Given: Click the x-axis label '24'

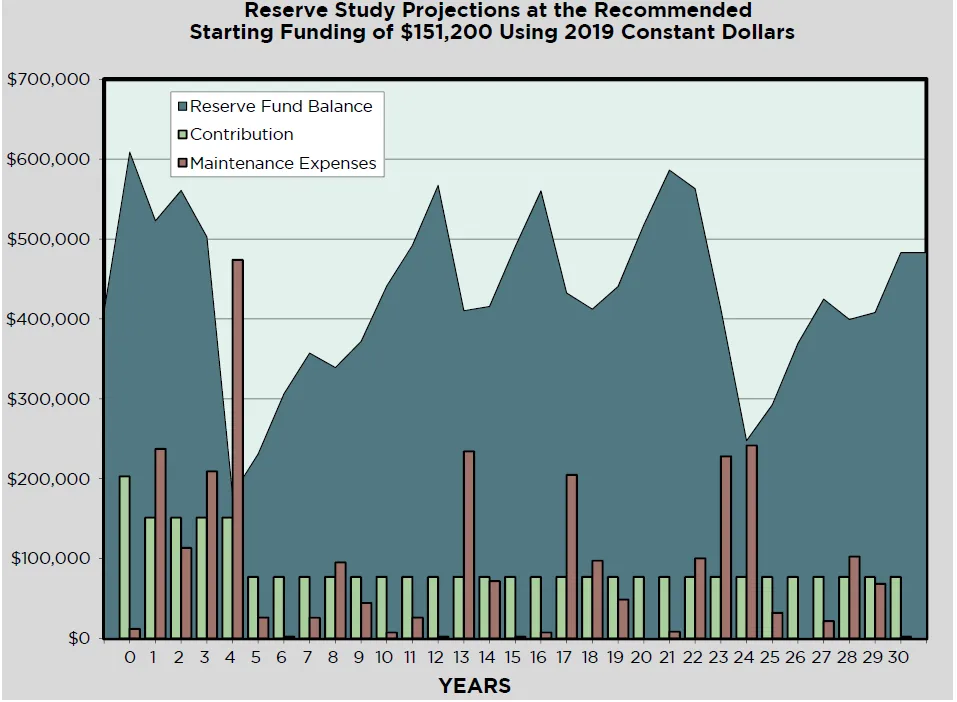Looking at the screenshot, I should (744, 658).
